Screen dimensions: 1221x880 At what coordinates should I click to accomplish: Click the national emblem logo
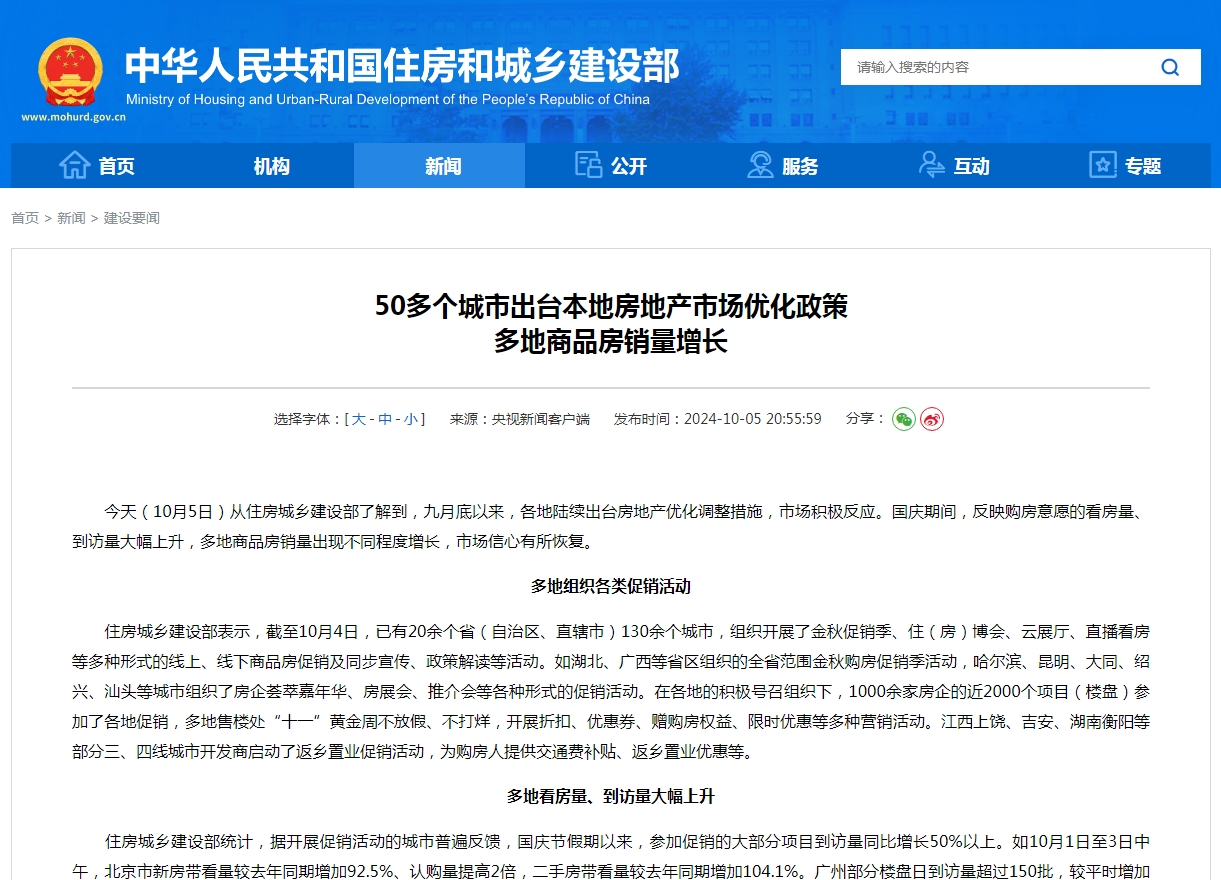pos(71,70)
